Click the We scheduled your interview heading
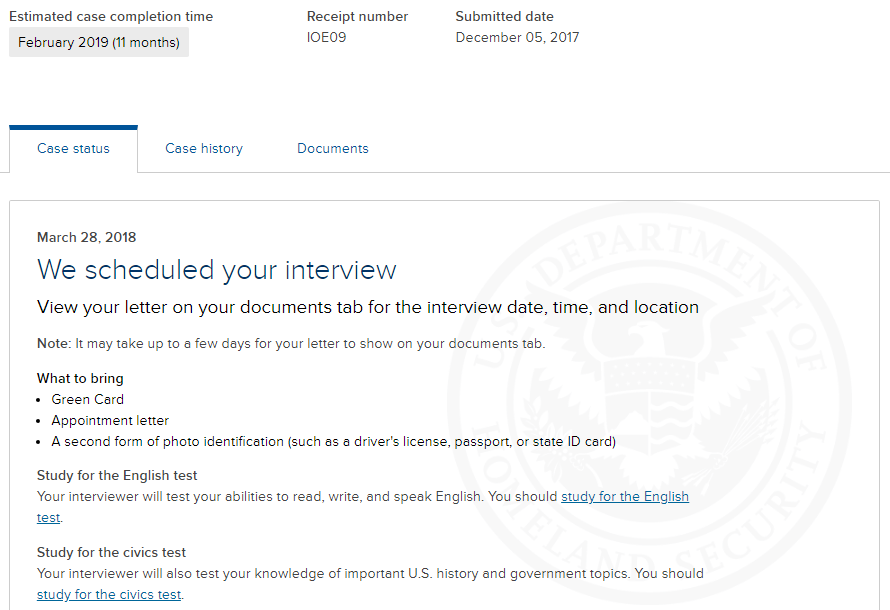 click(x=216, y=270)
